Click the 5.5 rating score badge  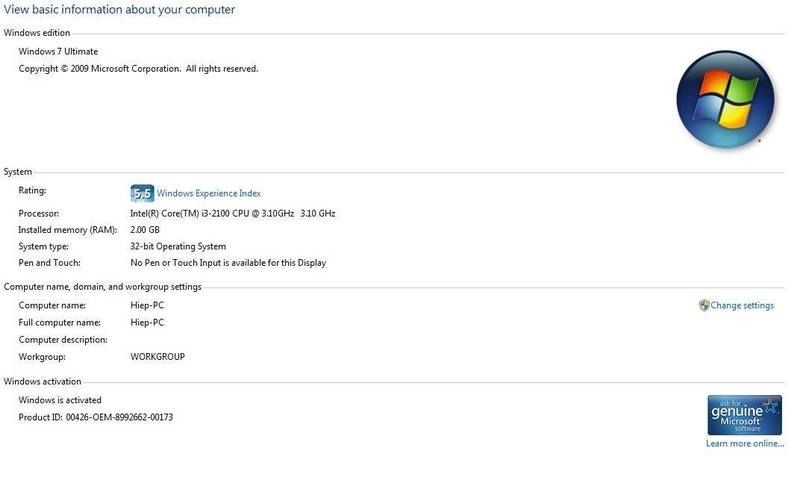click(142, 193)
